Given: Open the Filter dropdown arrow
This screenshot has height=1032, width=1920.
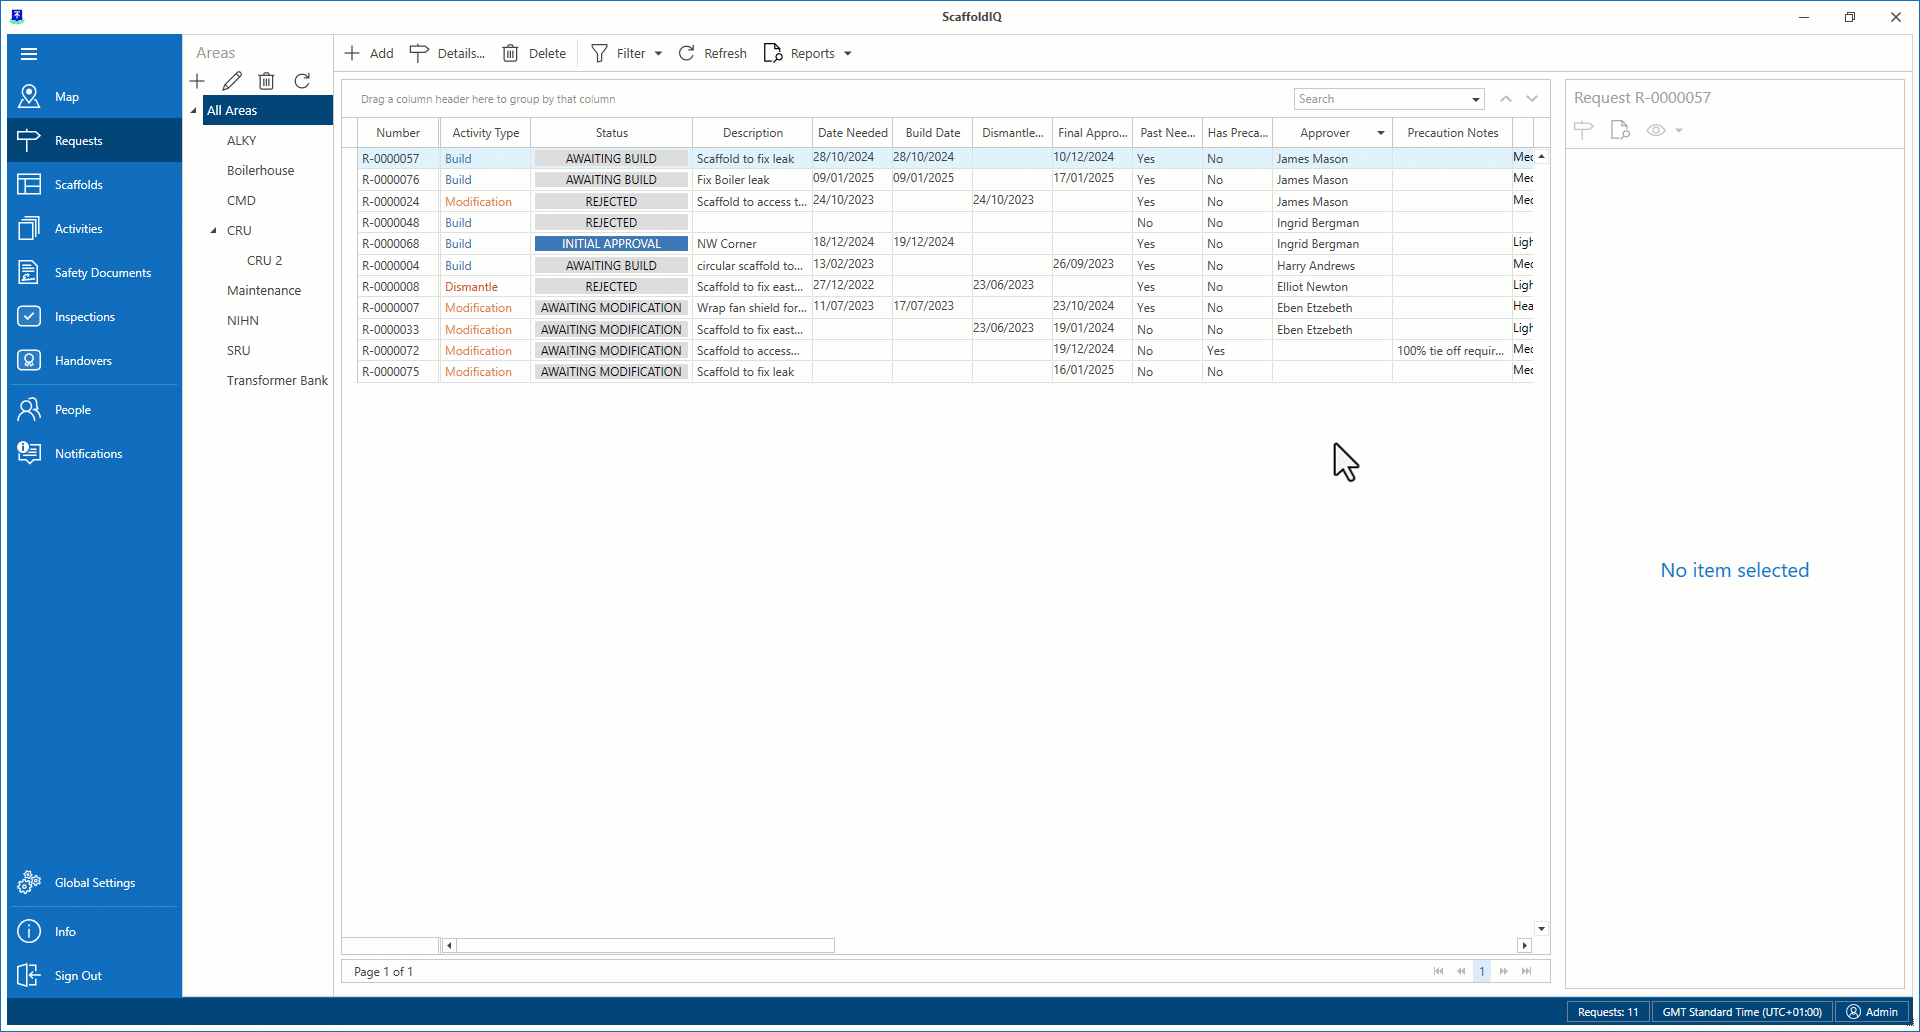Looking at the screenshot, I should (x=658, y=54).
